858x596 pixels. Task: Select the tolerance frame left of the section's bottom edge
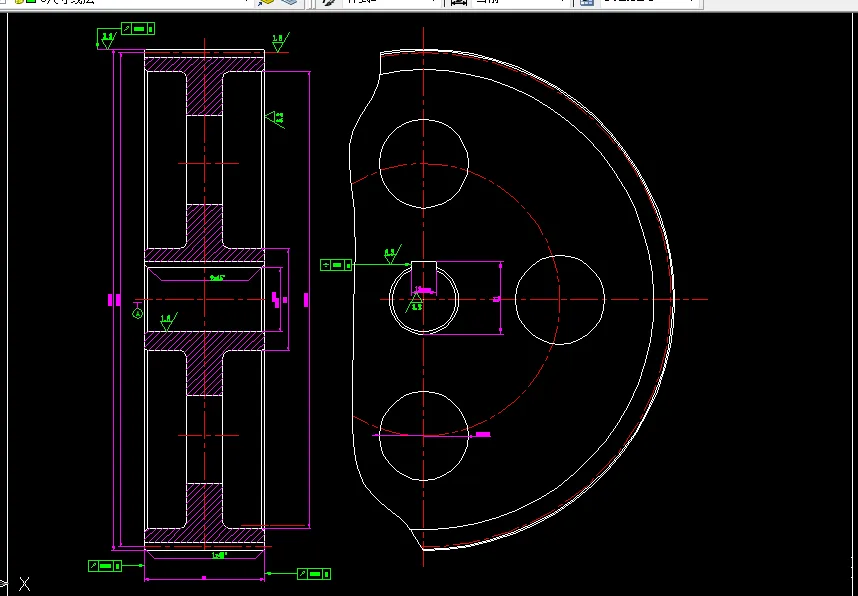click(105, 565)
